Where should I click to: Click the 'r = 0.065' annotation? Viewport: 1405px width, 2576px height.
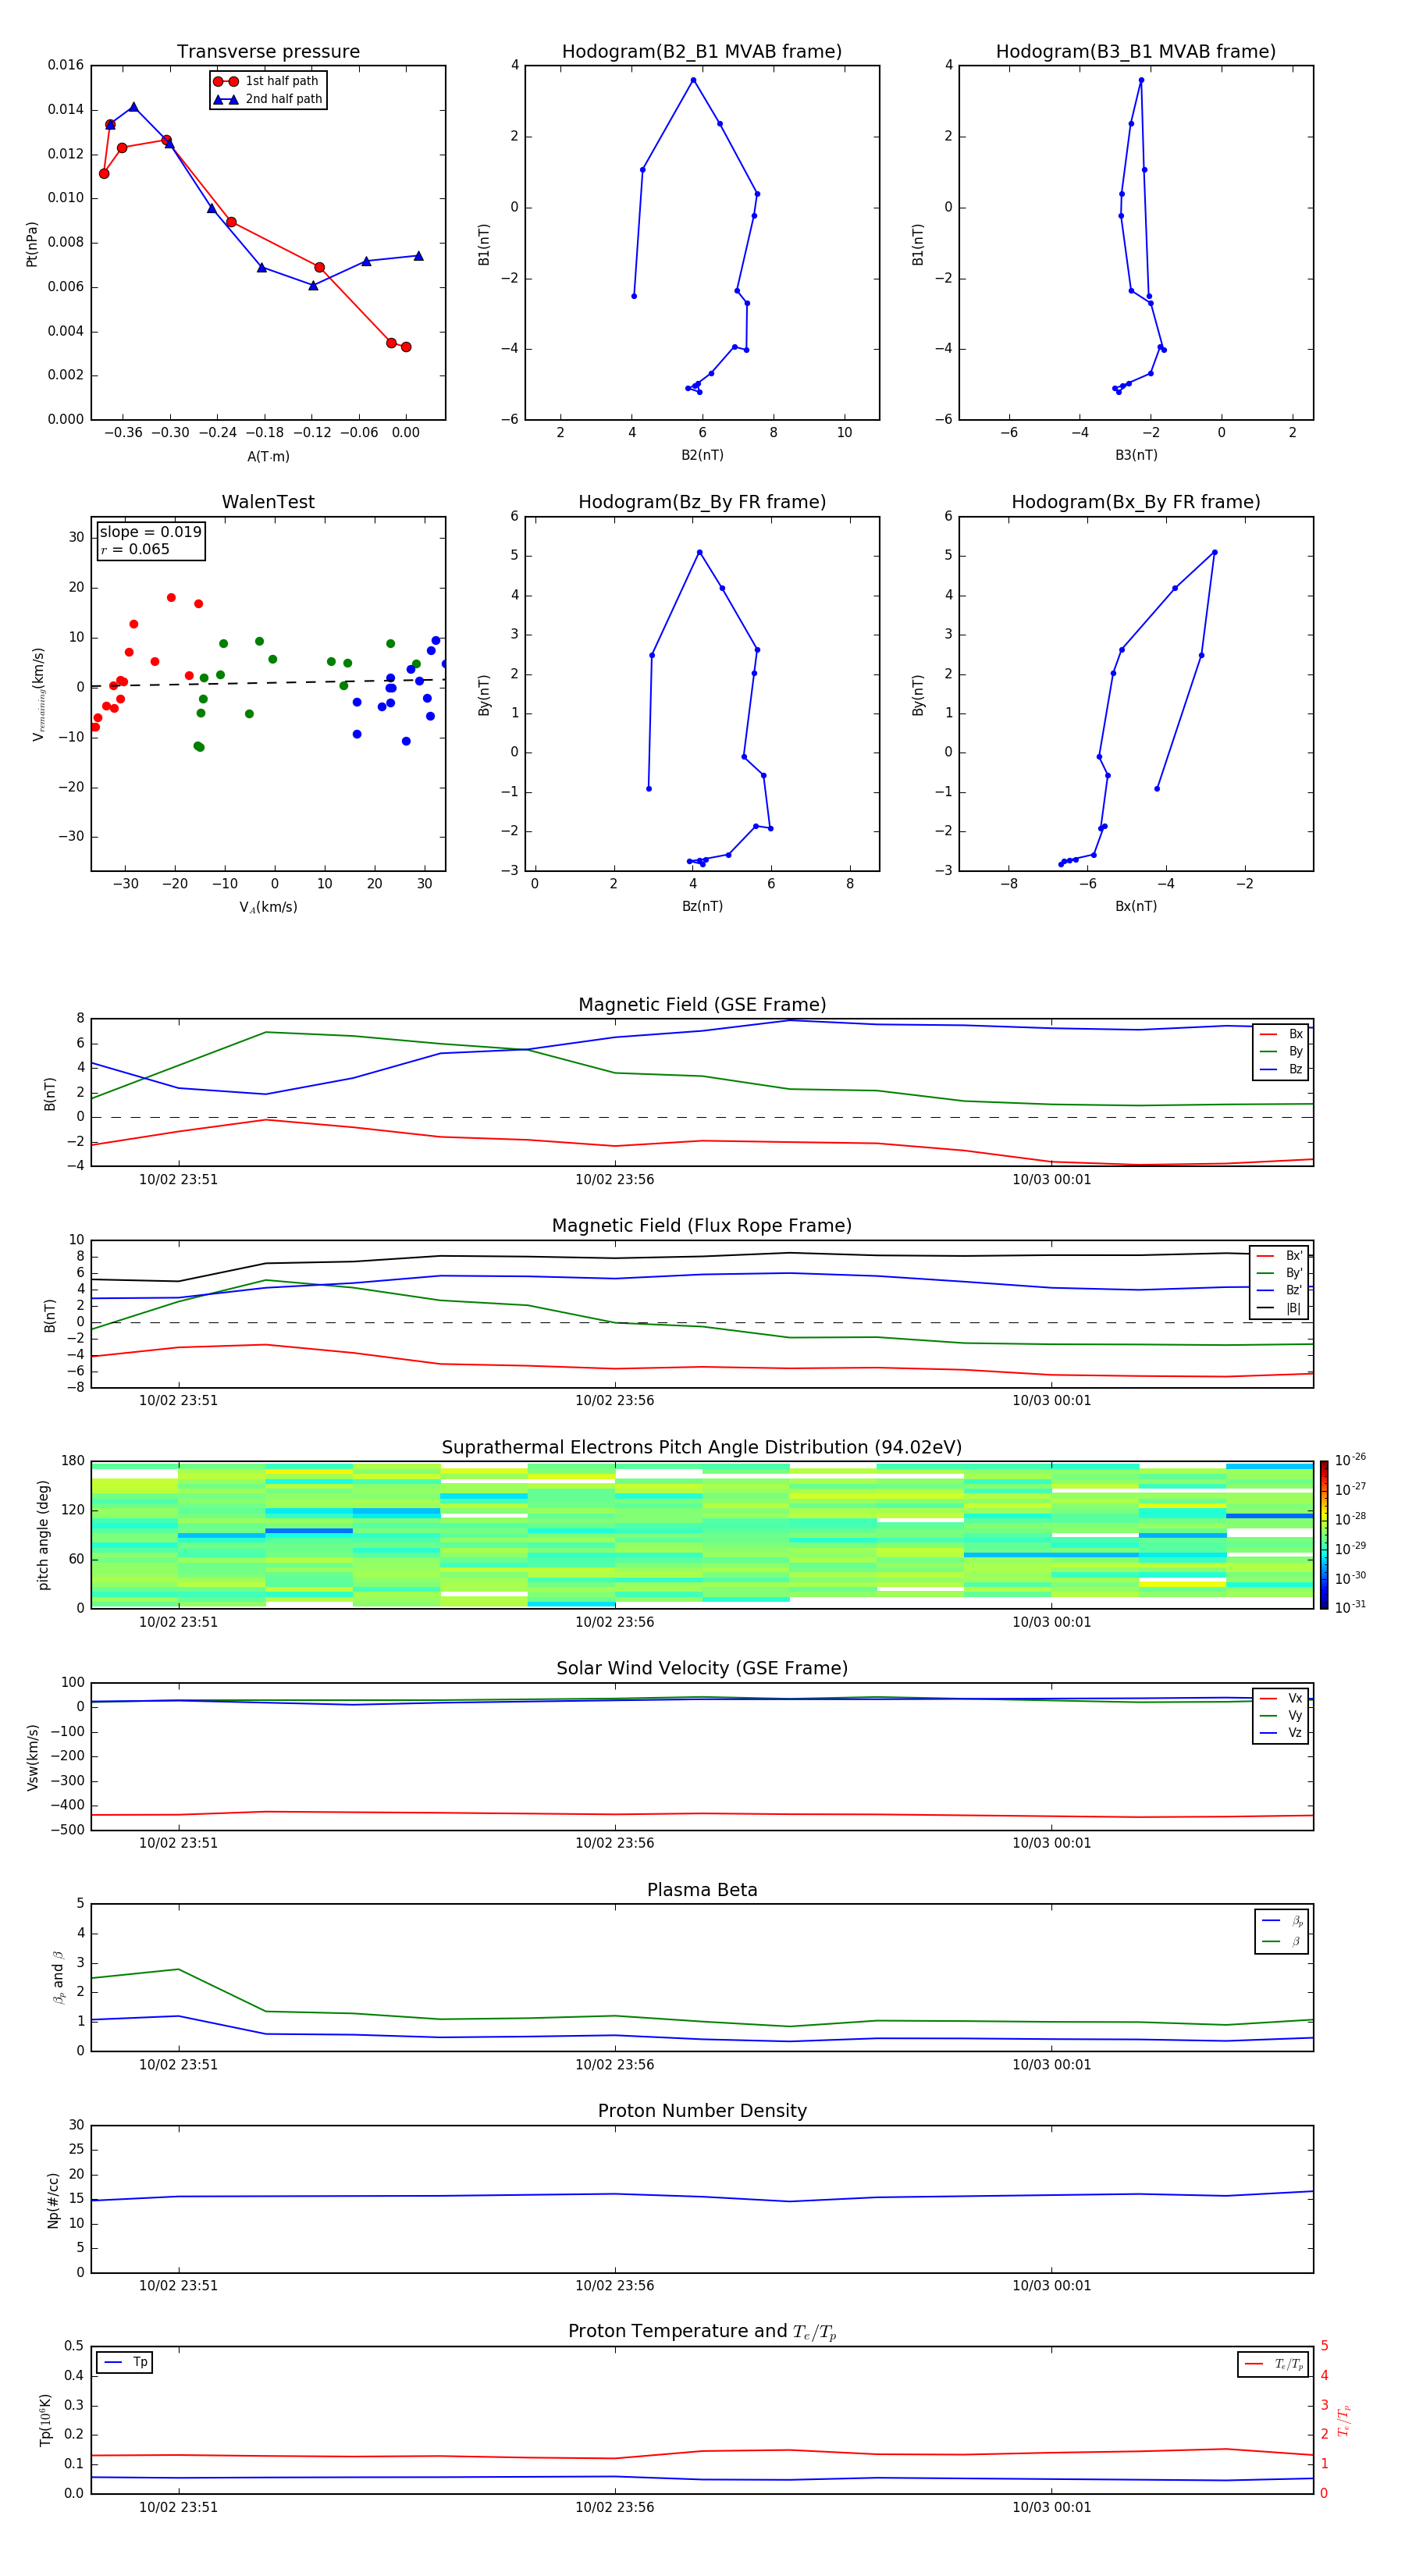[x=135, y=549]
